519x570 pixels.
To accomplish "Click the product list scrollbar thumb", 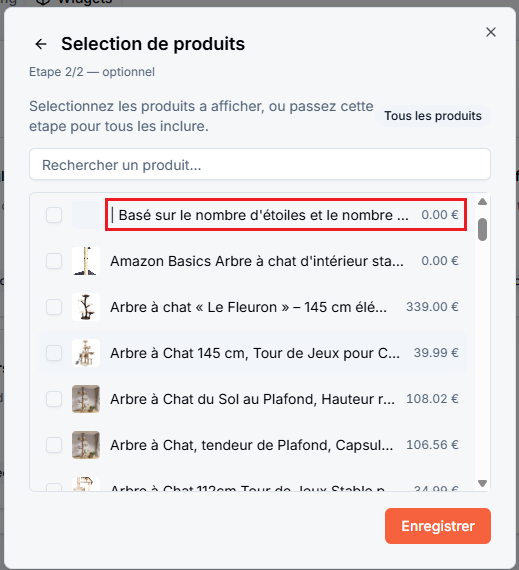I will point(482,229).
